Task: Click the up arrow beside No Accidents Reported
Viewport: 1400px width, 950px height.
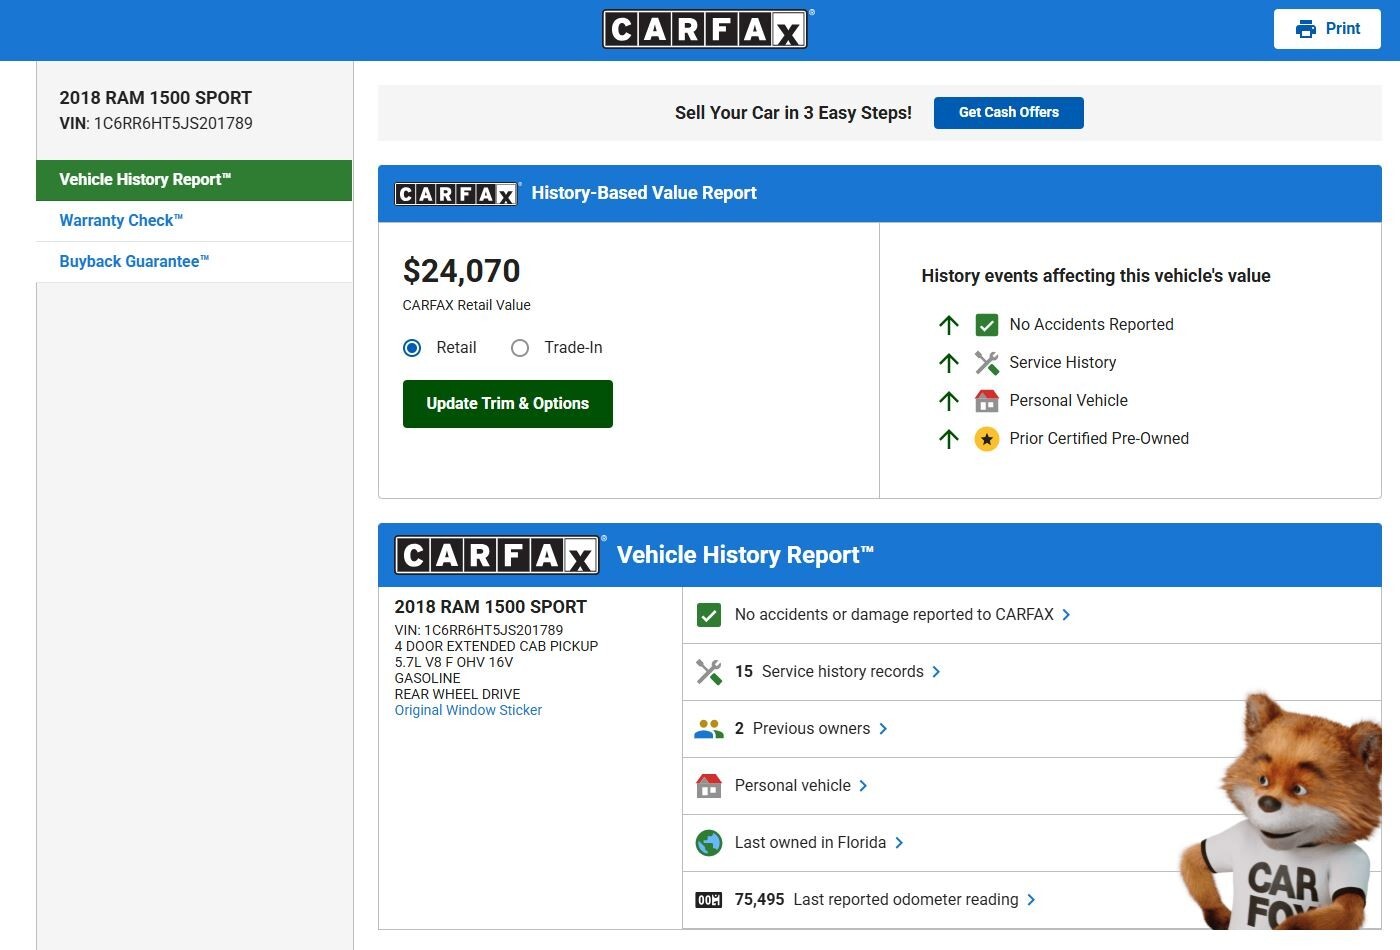Action: click(x=949, y=325)
